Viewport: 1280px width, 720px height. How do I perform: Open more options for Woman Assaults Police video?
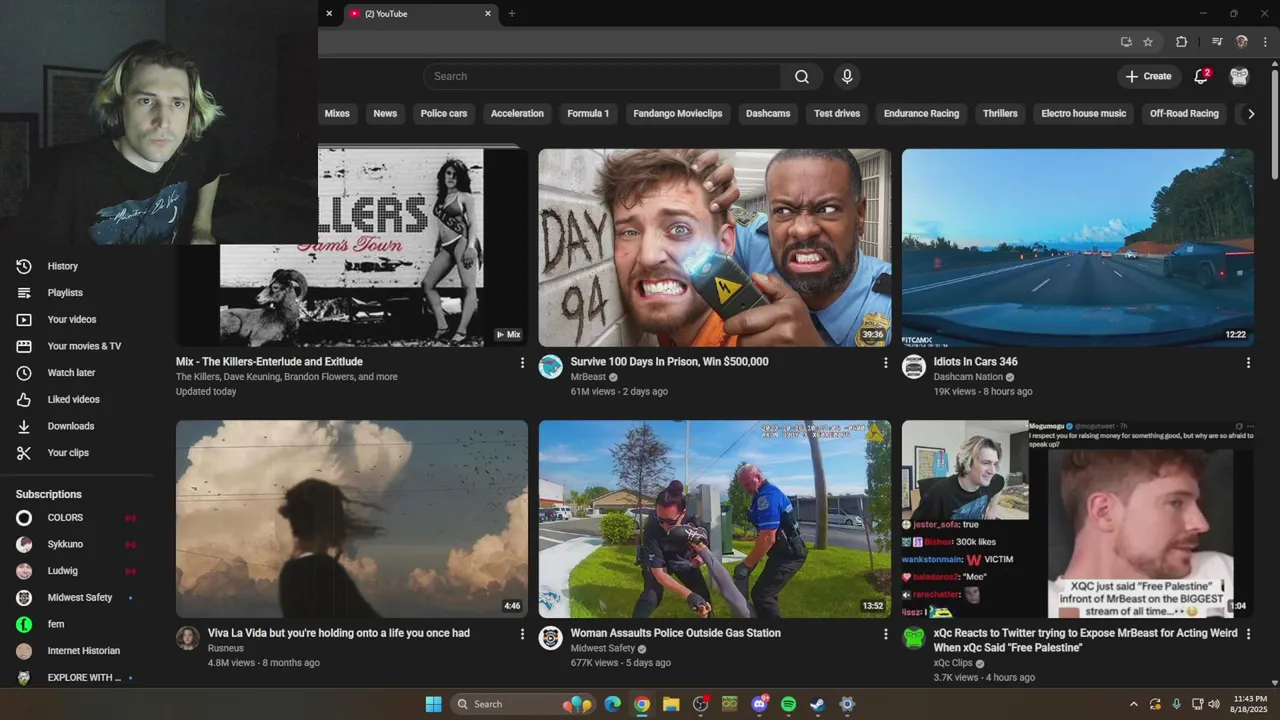(885, 634)
